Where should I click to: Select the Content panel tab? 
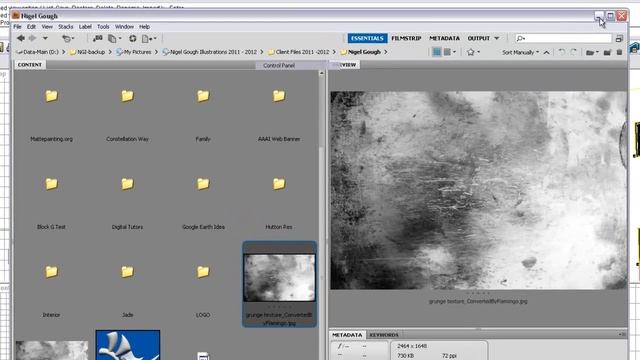pyautogui.click(x=30, y=65)
